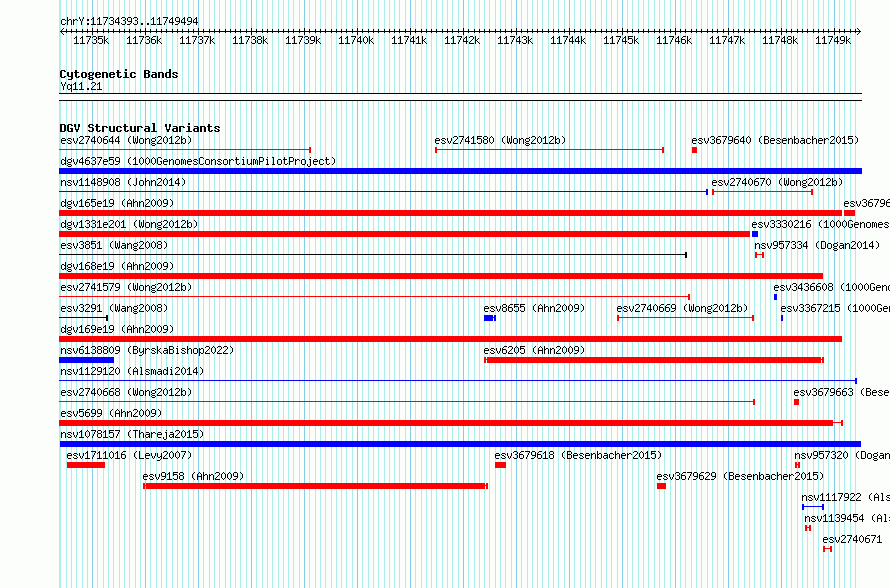Click the esv3436608 variant label
Image resolution: width=890 pixels, height=588 pixels.
tap(831, 287)
